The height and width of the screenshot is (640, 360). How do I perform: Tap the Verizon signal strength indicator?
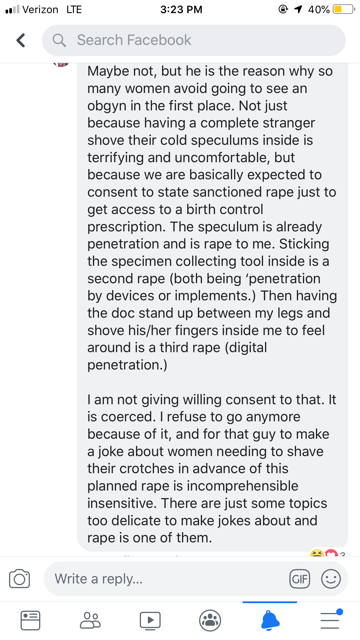point(12,9)
